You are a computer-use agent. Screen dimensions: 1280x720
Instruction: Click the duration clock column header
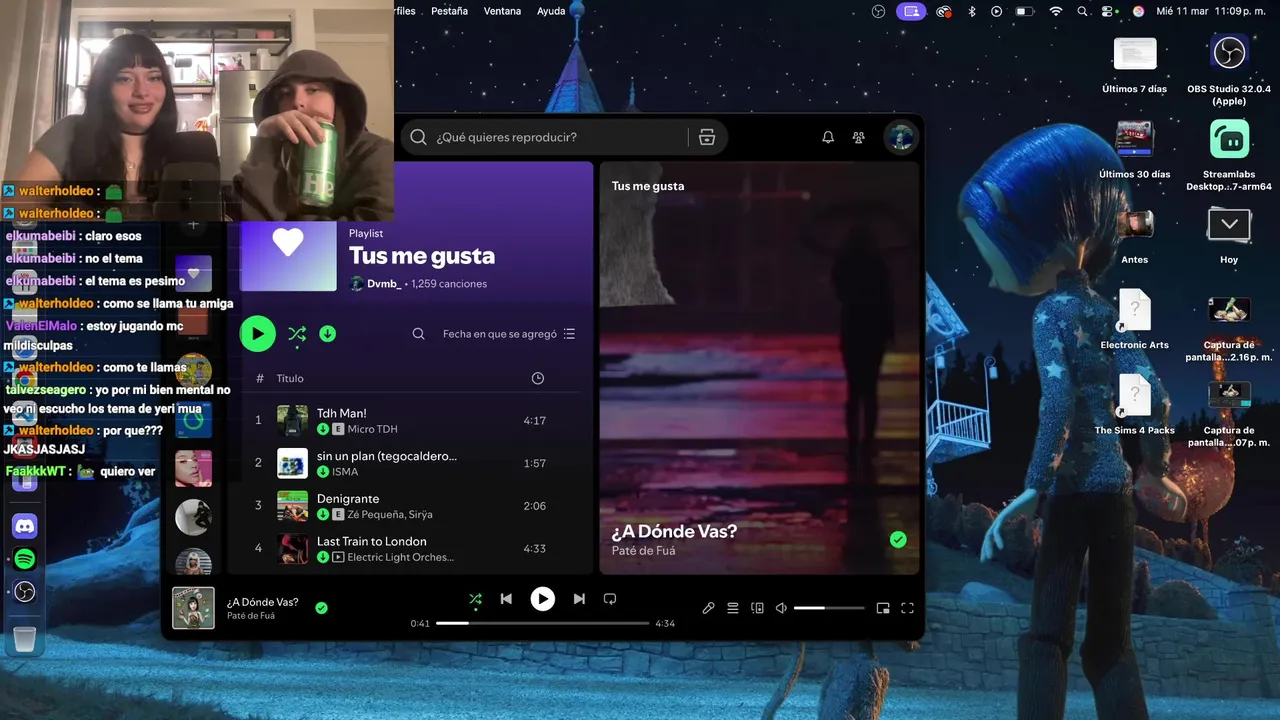pos(538,378)
